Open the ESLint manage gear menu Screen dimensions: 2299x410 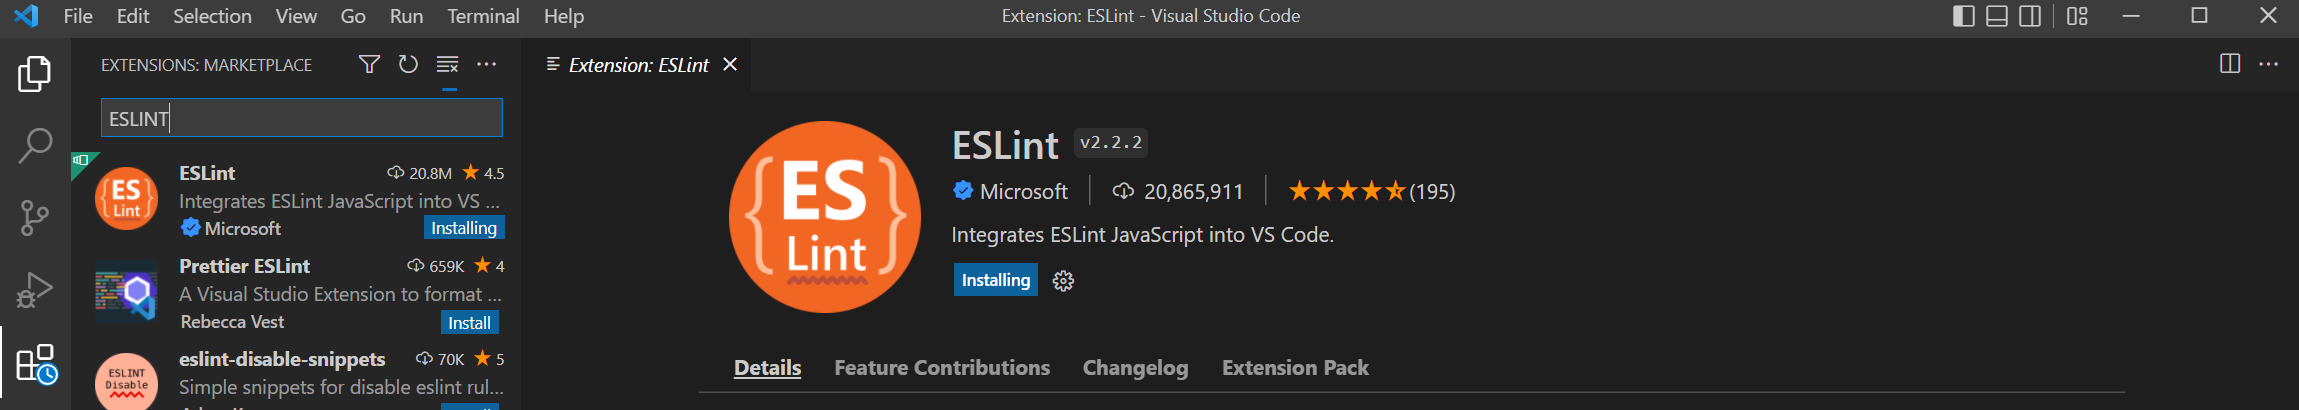pos(1063,281)
